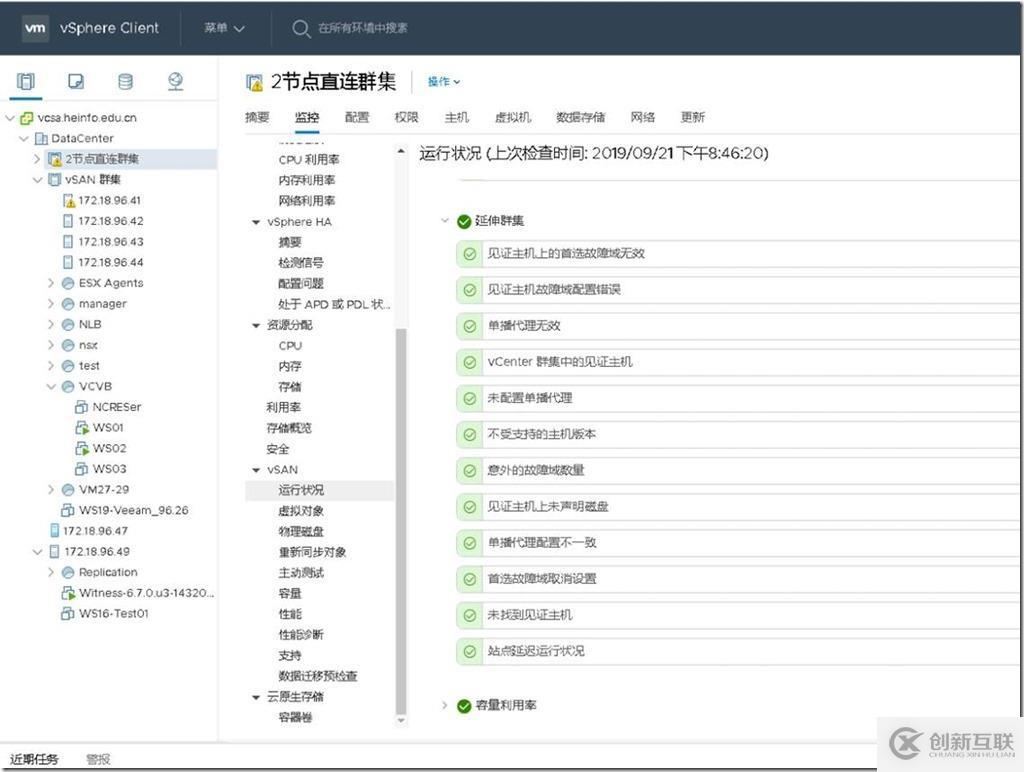Open the Storage inventory view icon
1024x772 pixels.
click(124, 82)
